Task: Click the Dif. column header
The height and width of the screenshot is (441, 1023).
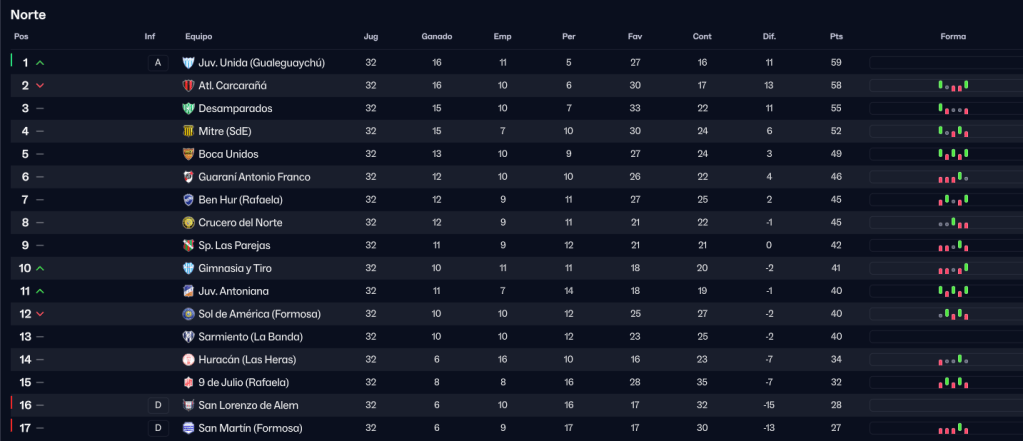Action: pos(769,37)
